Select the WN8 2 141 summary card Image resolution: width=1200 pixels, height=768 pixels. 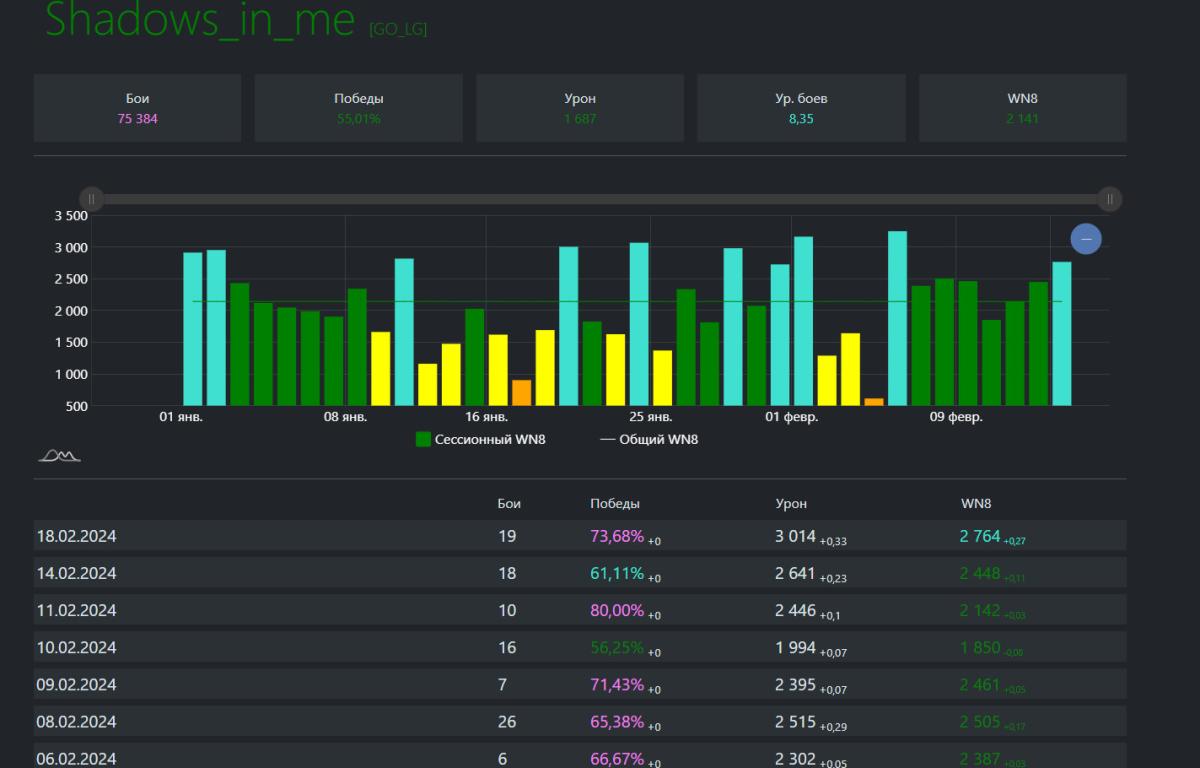1022,108
